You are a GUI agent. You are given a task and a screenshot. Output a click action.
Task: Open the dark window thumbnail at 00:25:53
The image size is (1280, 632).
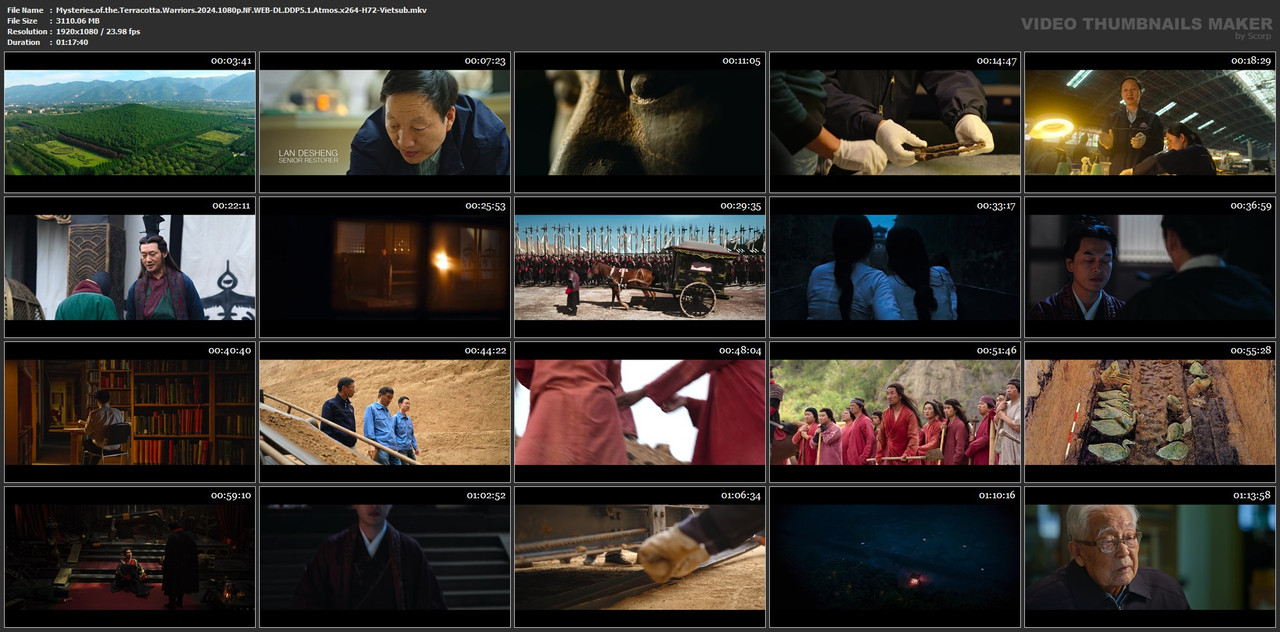tap(385, 267)
